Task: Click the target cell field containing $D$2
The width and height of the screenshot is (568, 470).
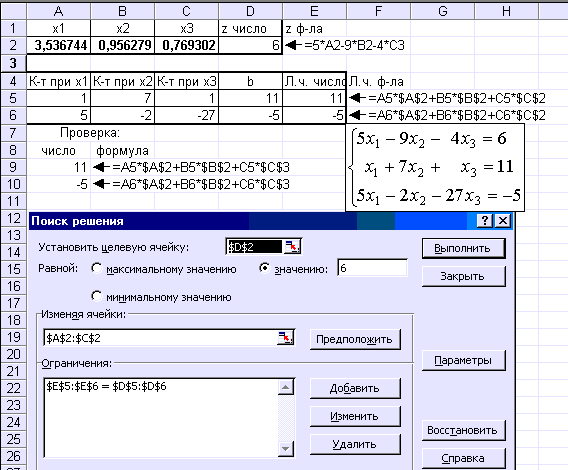Action: click(254, 247)
